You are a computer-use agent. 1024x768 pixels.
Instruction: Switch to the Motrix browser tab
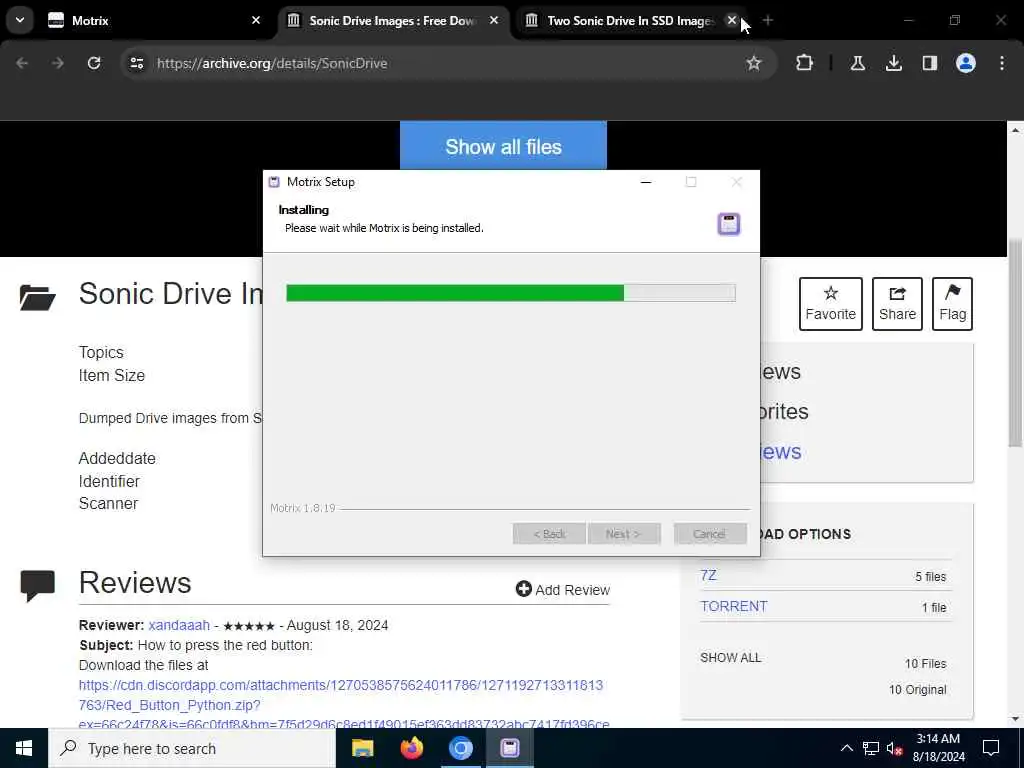coord(154,20)
